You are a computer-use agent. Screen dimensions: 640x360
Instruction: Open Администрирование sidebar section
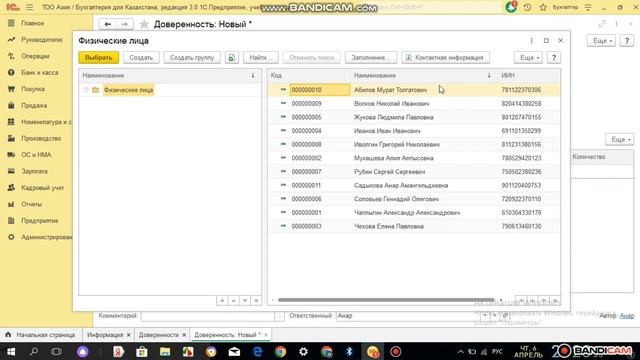pyautogui.click(x=46, y=237)
